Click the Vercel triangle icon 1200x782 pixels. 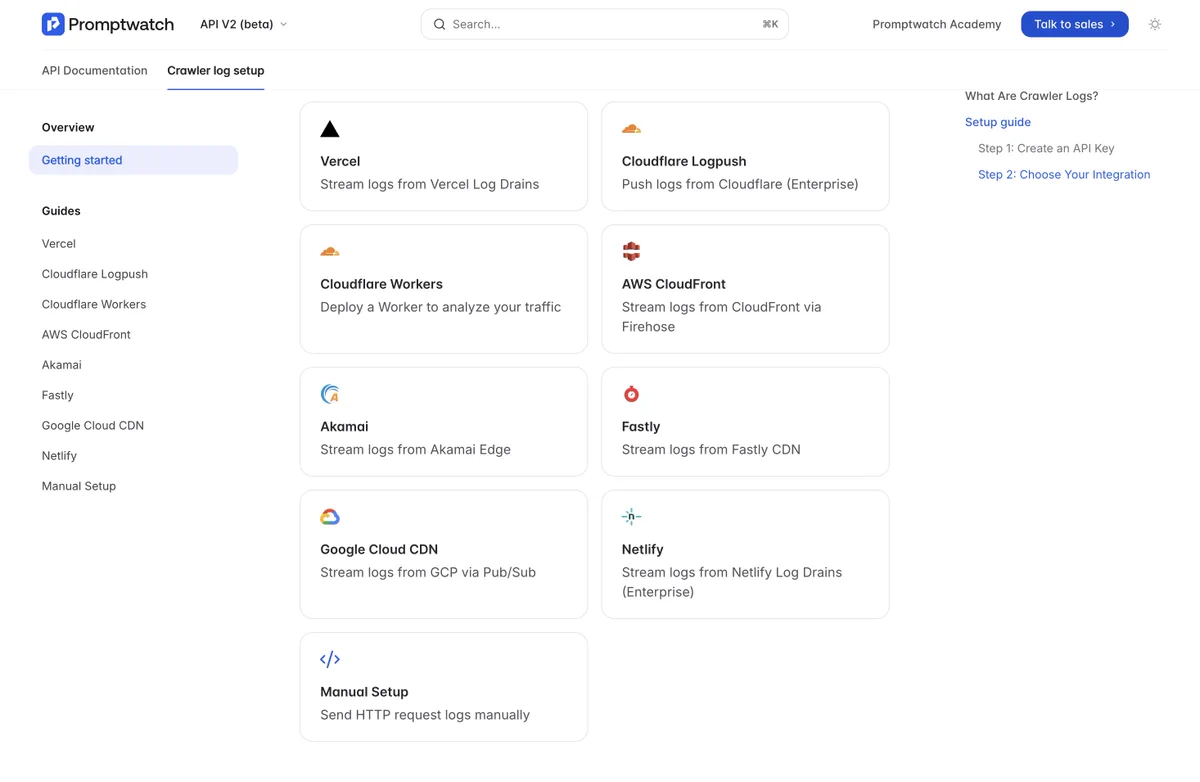pos(330,129)
